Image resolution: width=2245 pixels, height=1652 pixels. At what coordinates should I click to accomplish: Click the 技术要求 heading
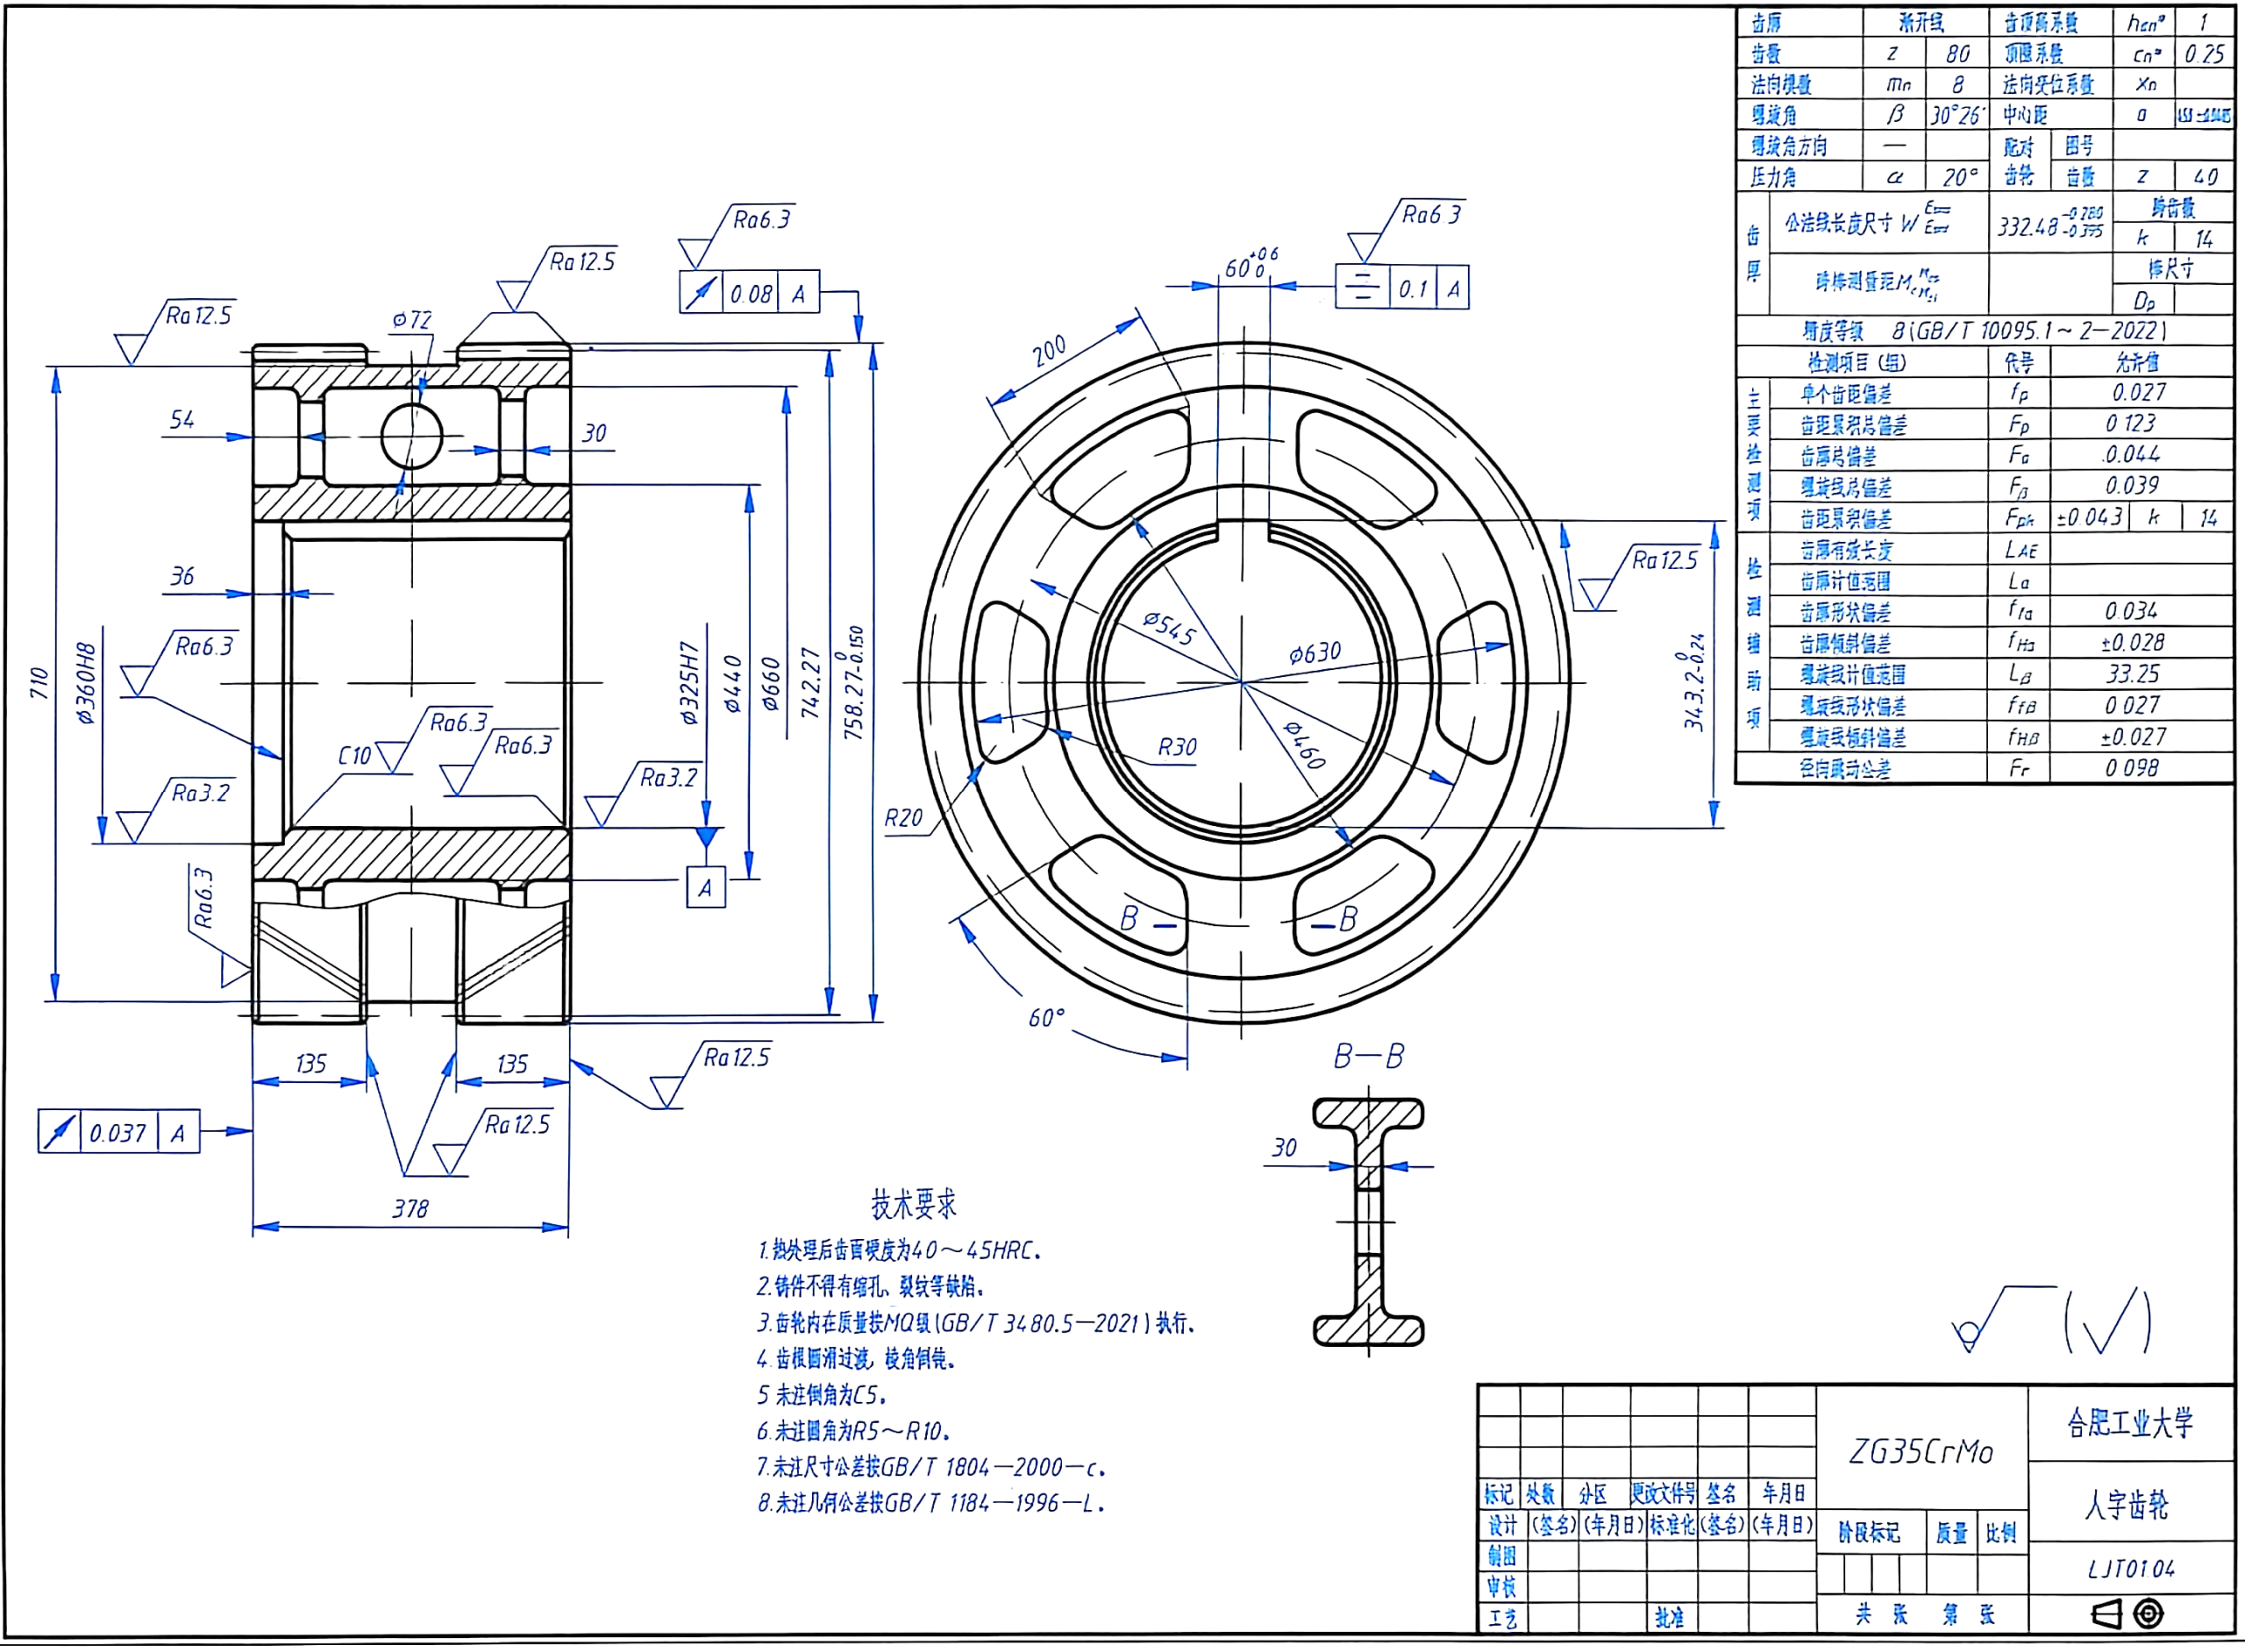[913, 1204]
